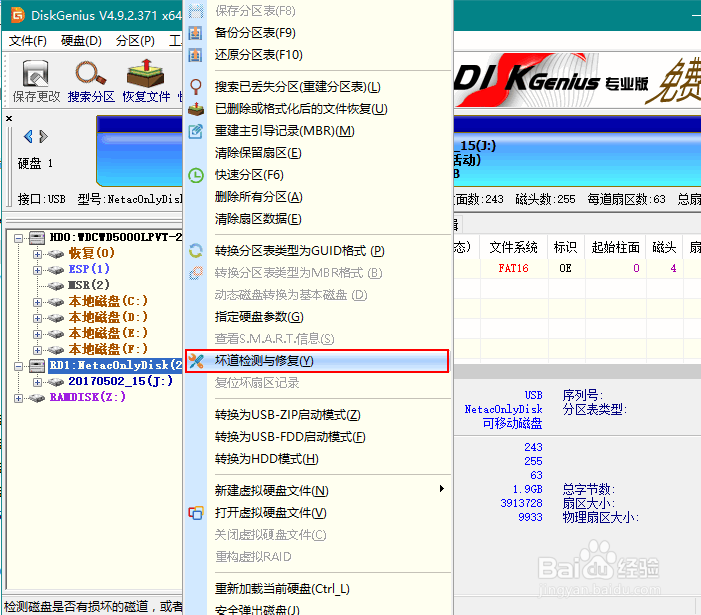Select 20170502_15(J:) label in the tree
The image size is (701, 615).
tap(120, 381)
